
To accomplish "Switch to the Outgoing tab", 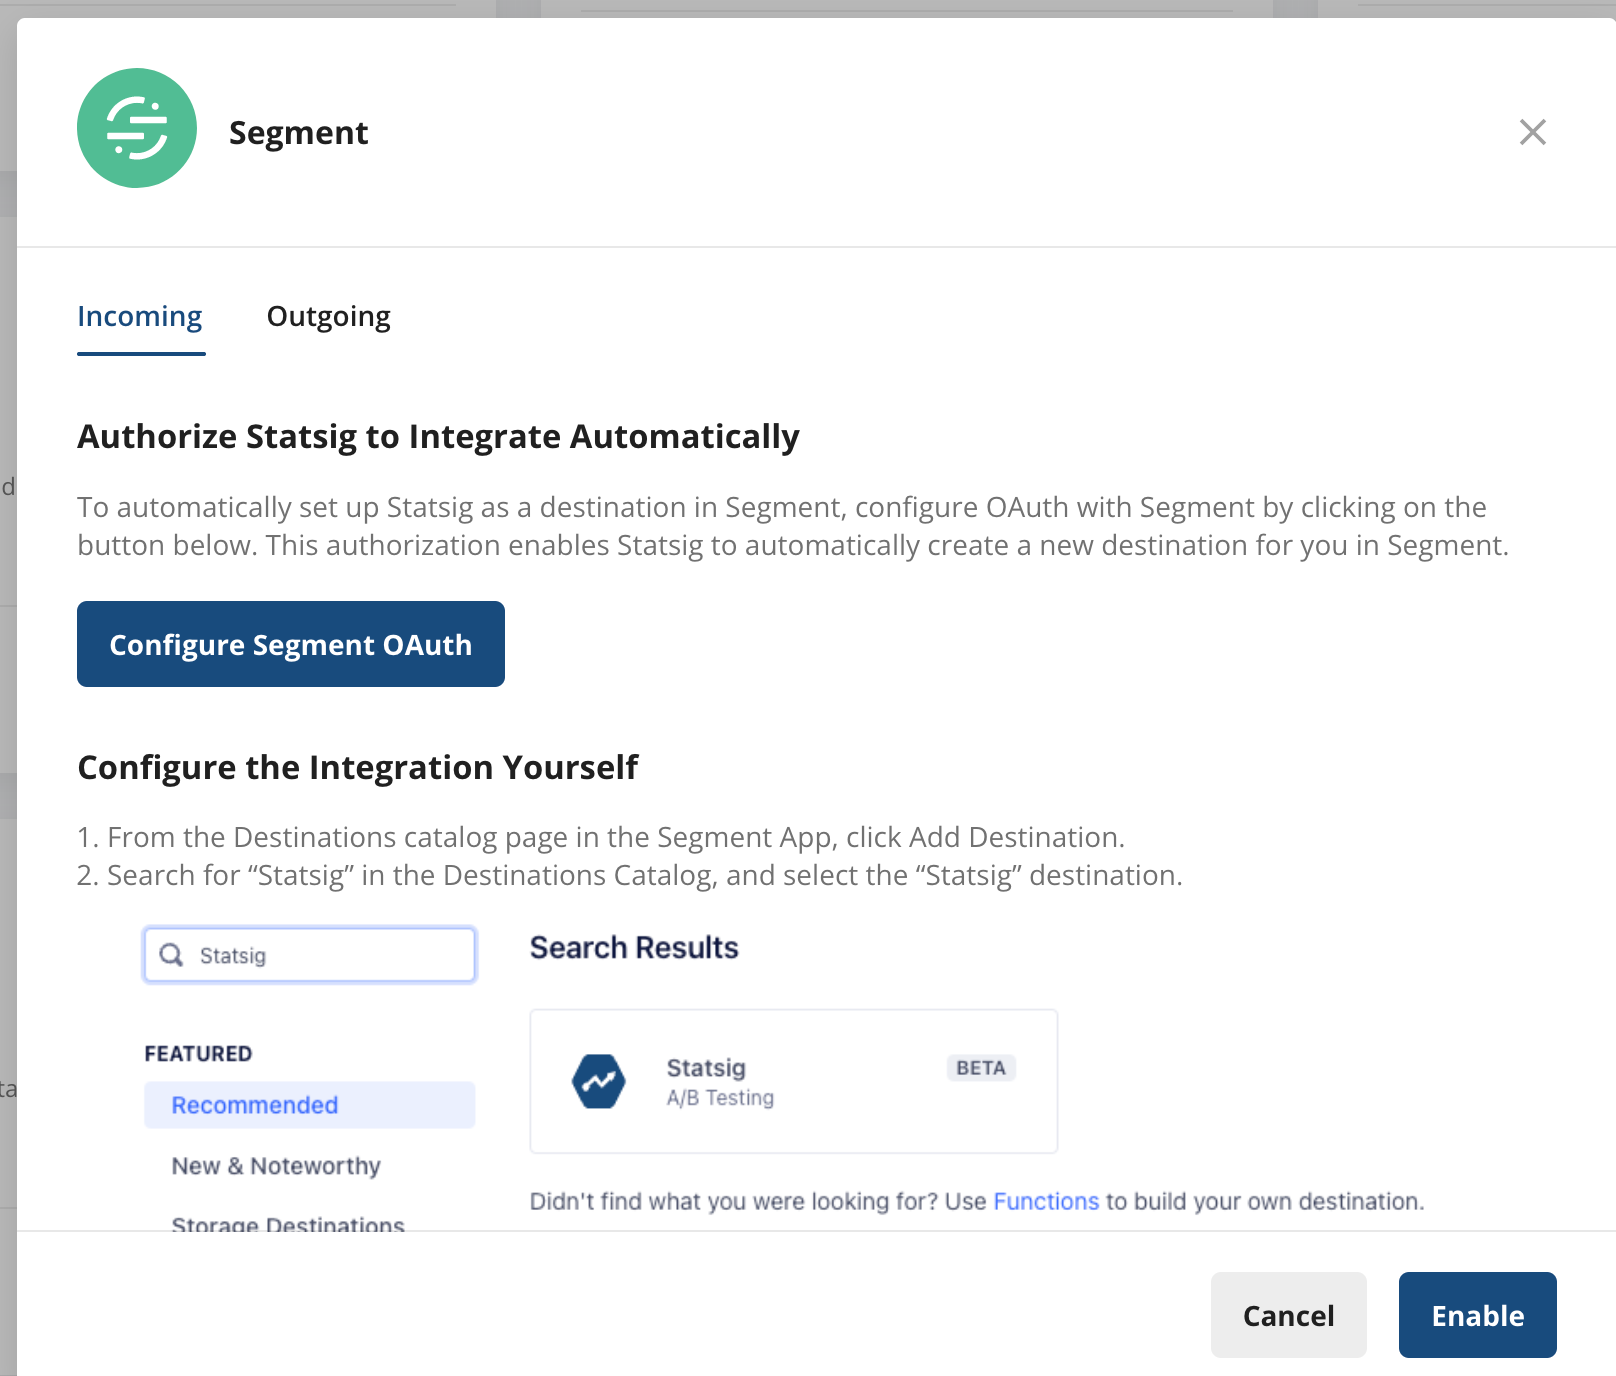I will (x=328, y=316).
